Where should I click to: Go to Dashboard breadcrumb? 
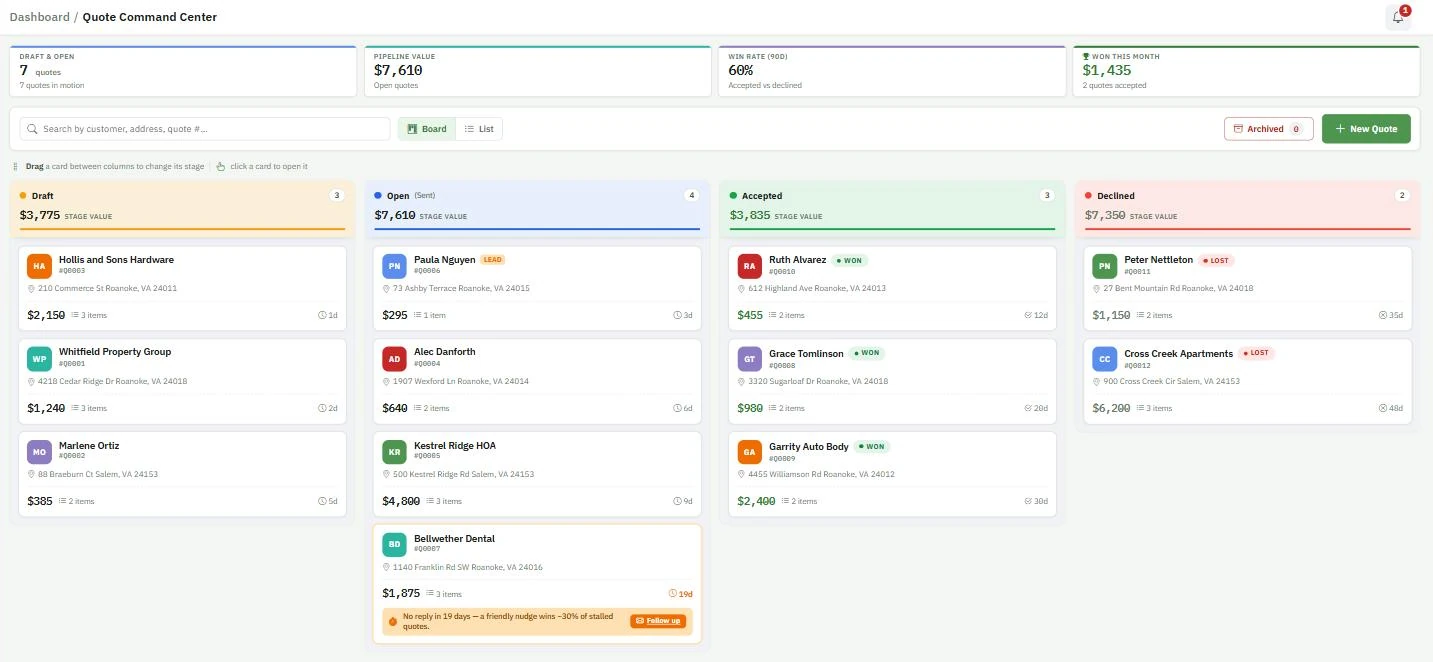tap(40, 17)
